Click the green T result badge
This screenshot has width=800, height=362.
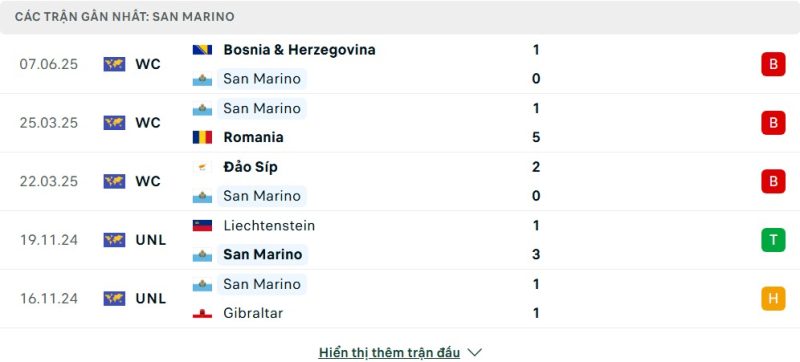tap(773, 240)
